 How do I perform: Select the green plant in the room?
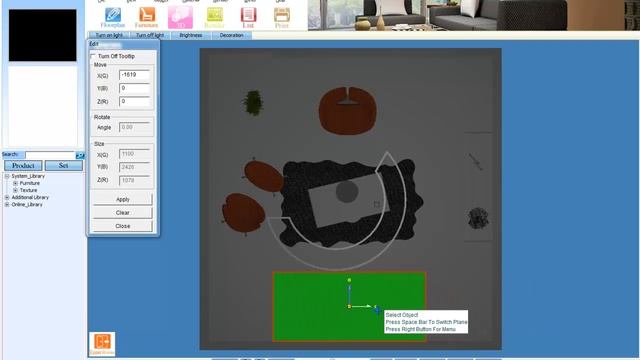point(253,102)
